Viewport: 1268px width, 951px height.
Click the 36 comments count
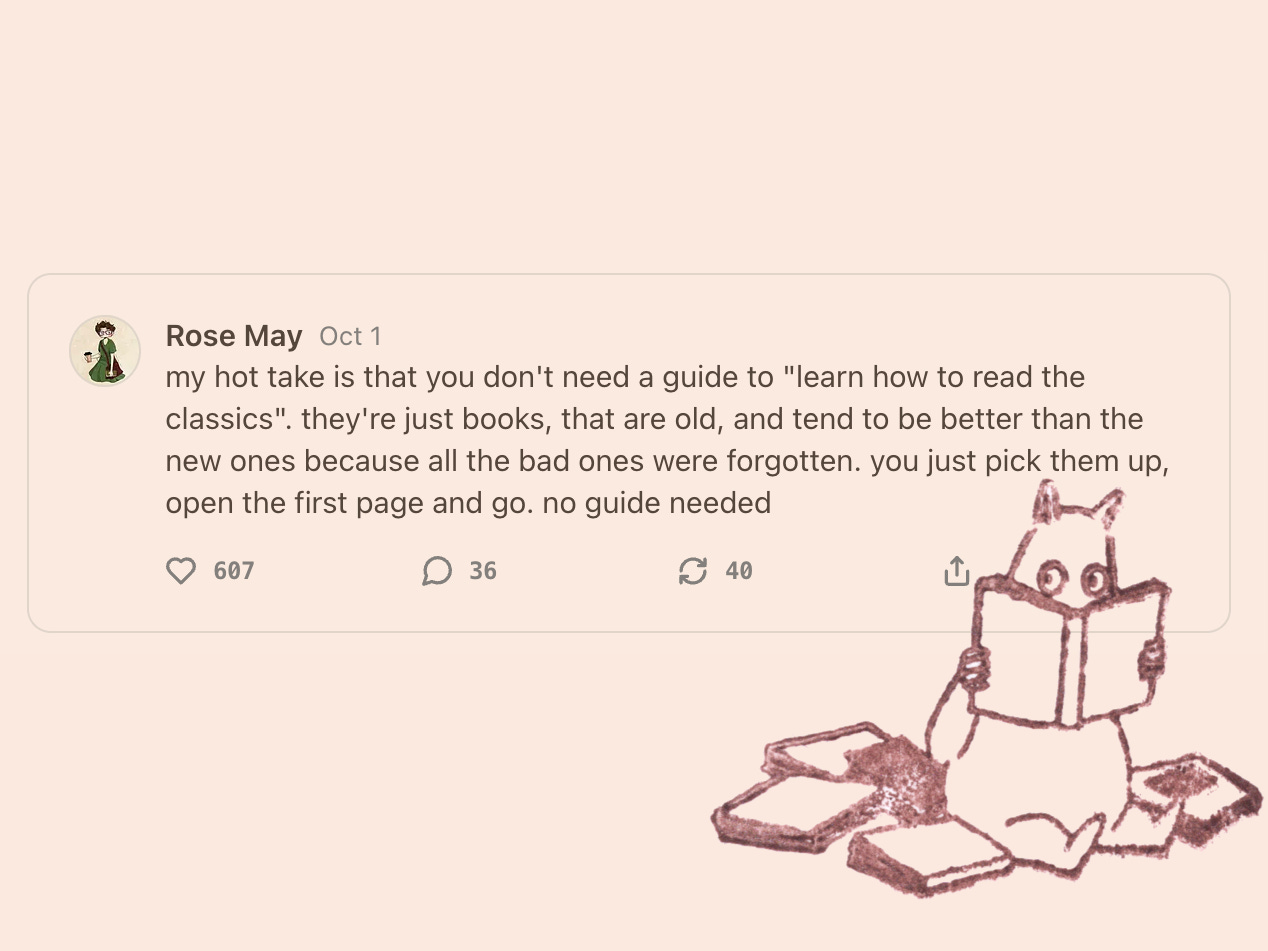click(483, 571)
